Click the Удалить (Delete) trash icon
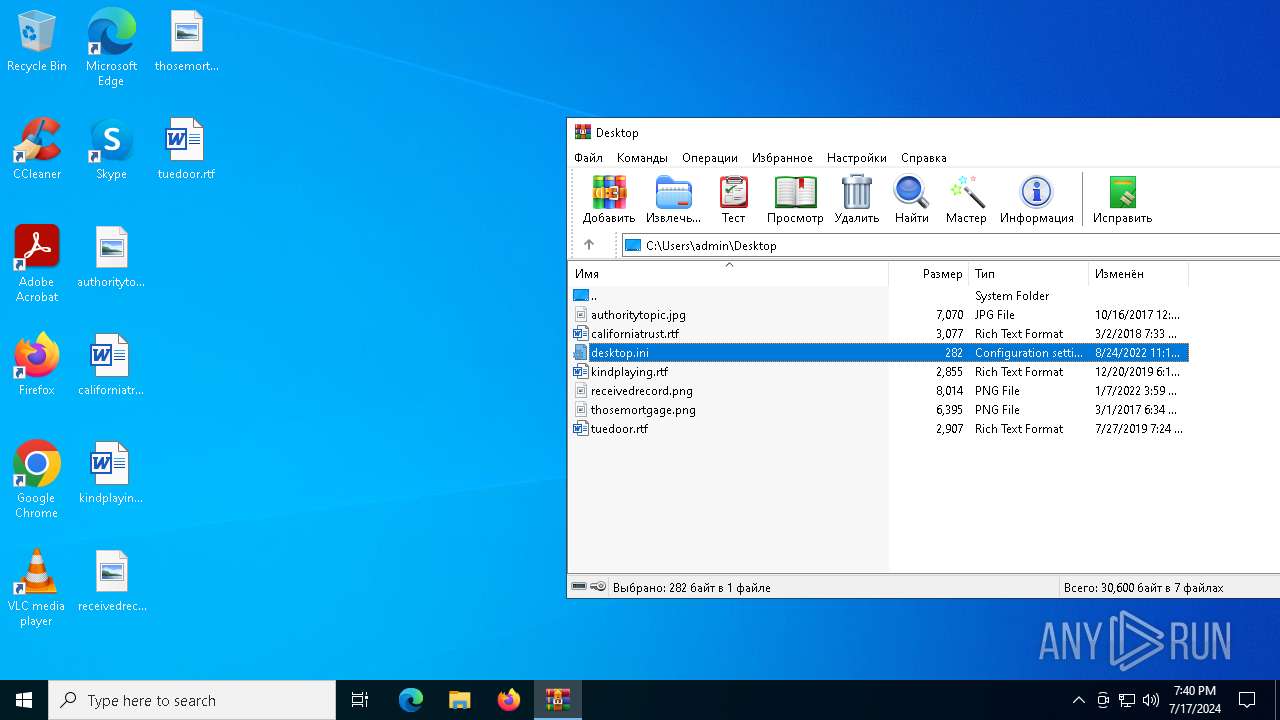This screenshot has height=720, width=1280. [857, 199]
